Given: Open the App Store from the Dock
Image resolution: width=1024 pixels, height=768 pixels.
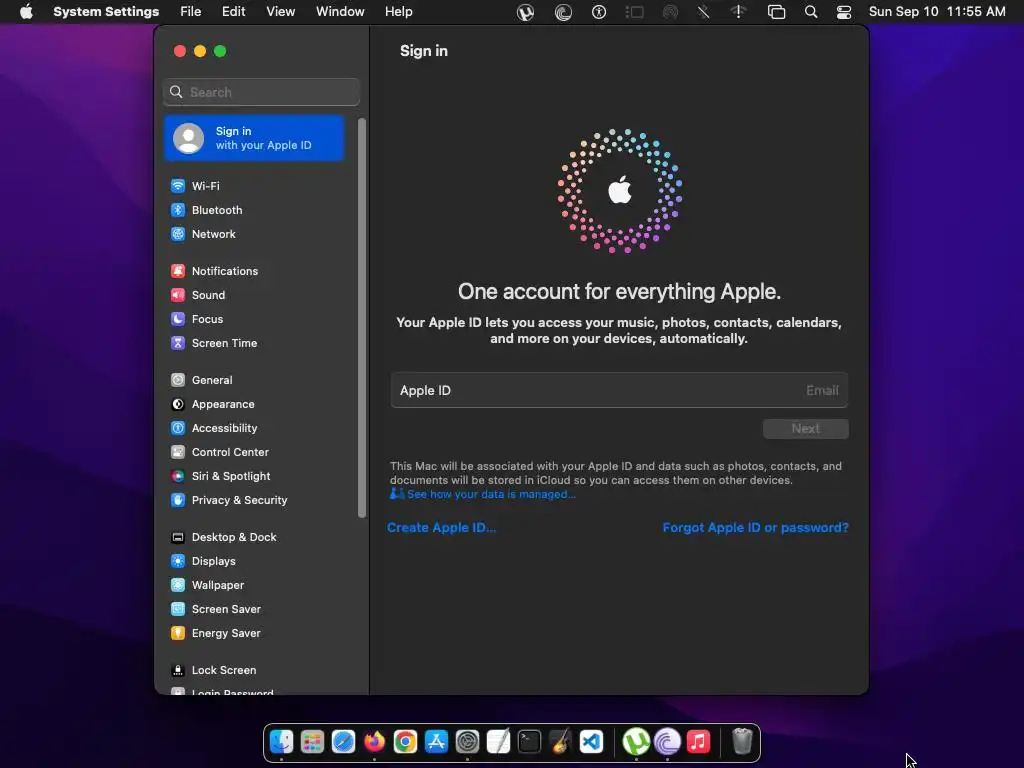Looking at the screenshot, I should tap(436, 742).
